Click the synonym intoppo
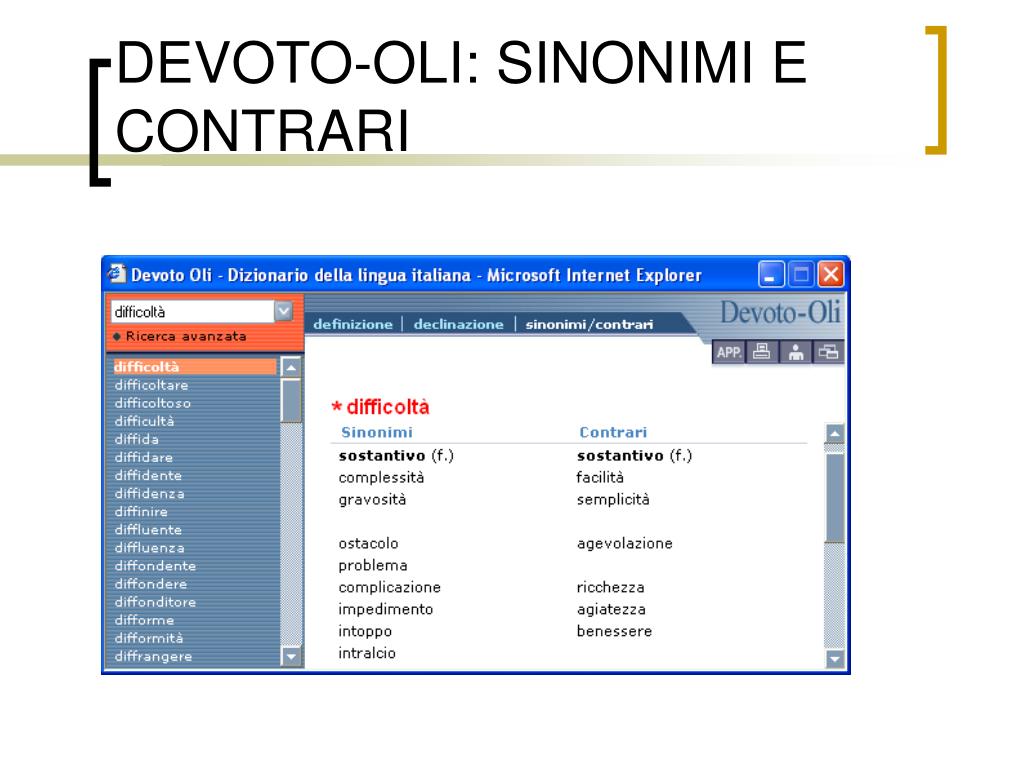The width and height of the screenshot is (1024, 768). [365, 632]
